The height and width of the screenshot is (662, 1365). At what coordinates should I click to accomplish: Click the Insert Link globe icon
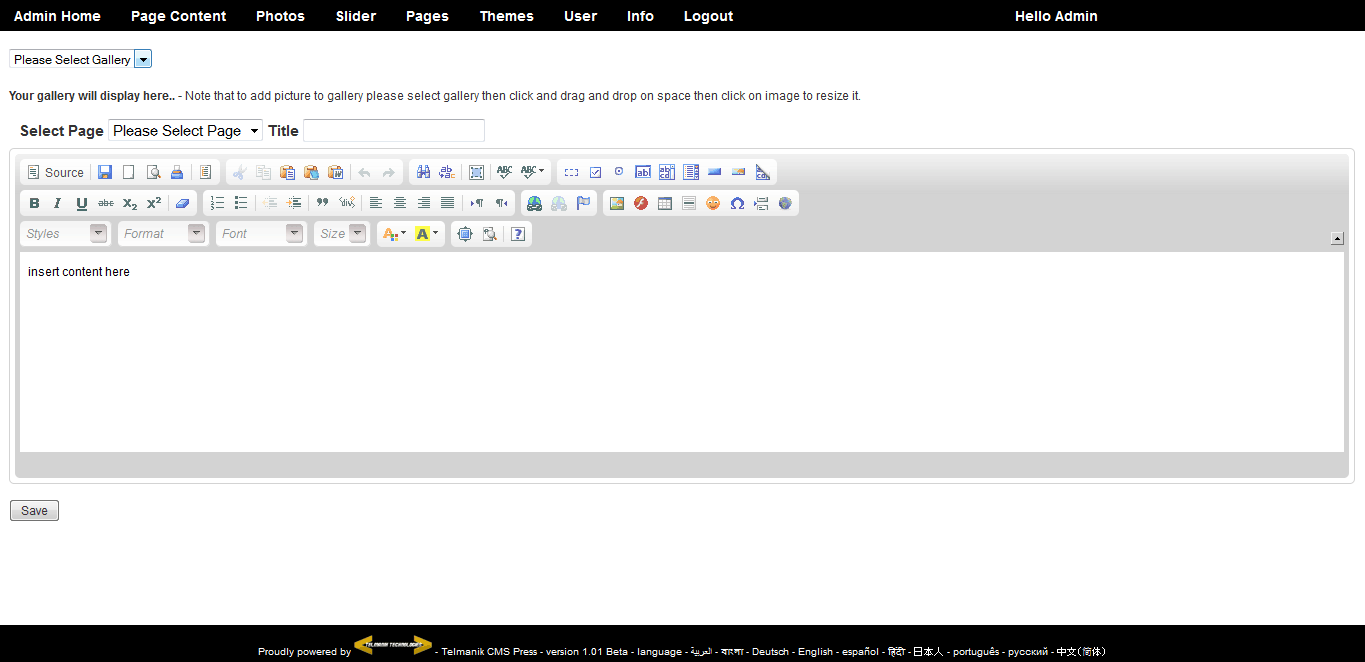coord(535,203)
